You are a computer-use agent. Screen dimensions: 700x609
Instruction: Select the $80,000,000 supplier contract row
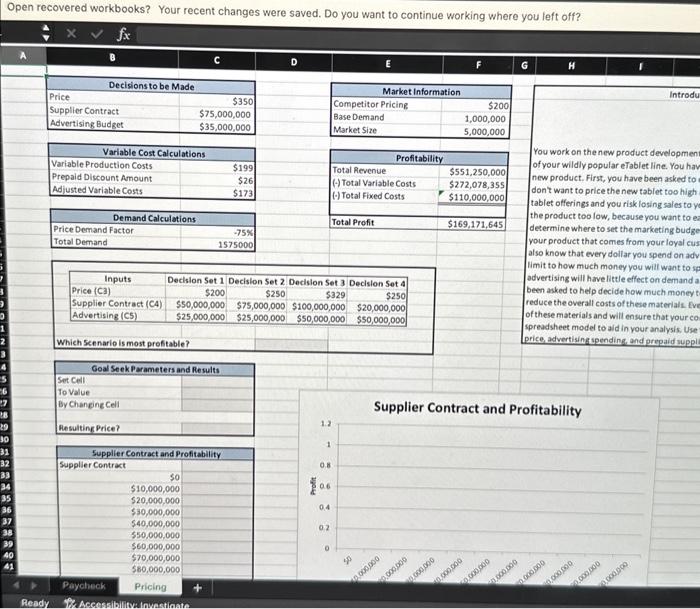155,569
